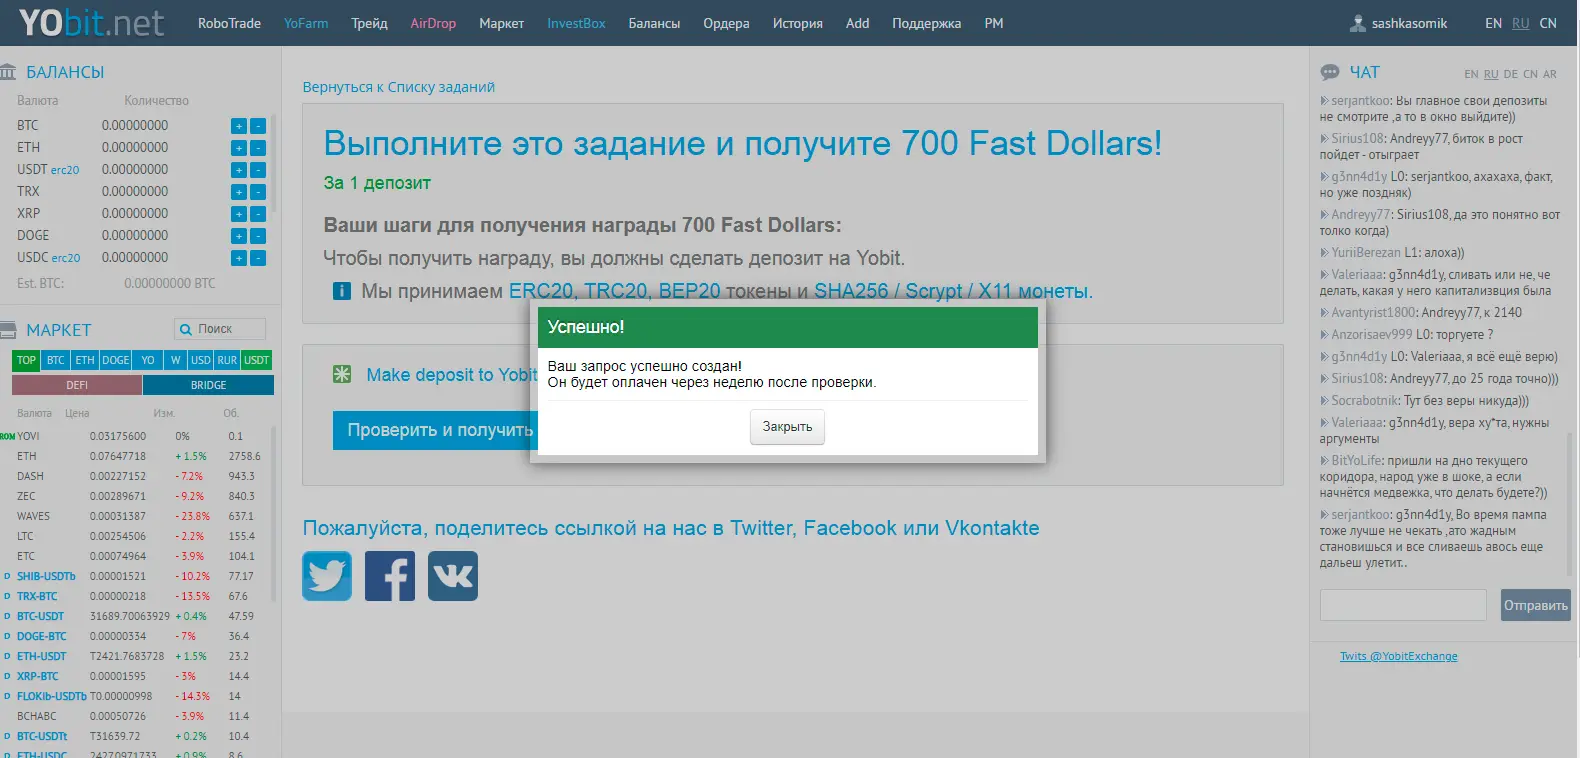Viewport: 1580px width, 758px height.
Task: Switch chat language to AR
Action: (1549, 74)
